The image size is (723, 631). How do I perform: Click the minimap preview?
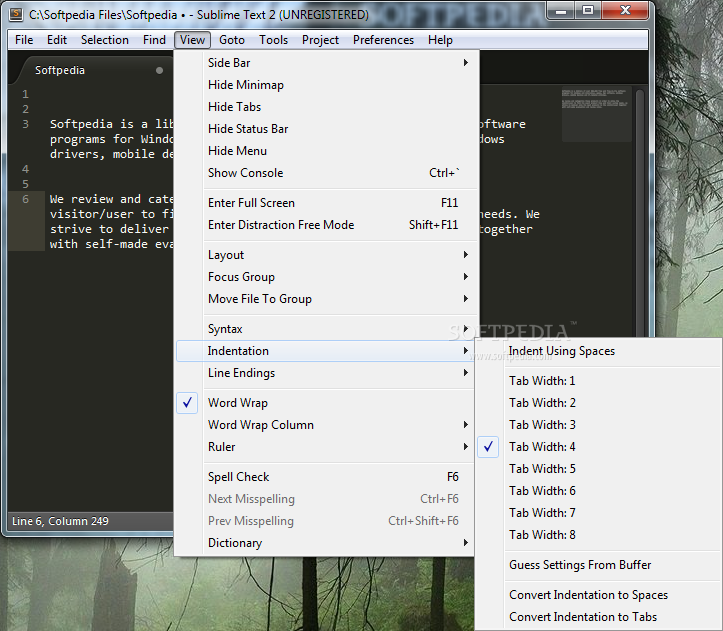(x=595, y=115)
